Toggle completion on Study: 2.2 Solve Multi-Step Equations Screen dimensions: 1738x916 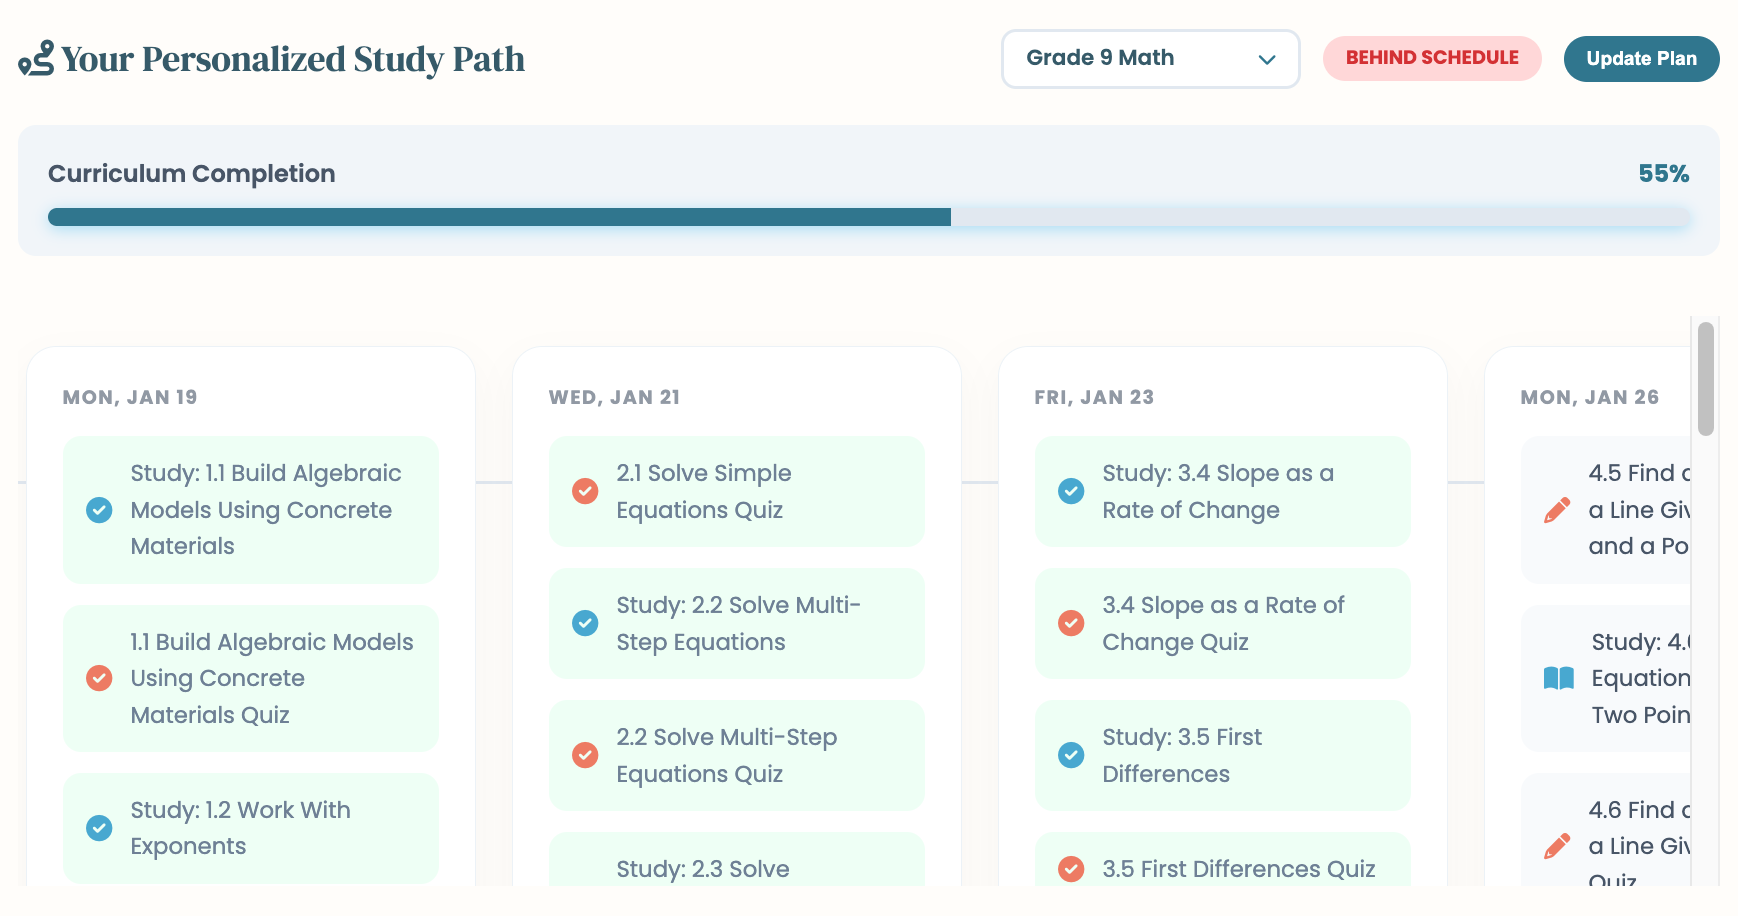point(585,623)
